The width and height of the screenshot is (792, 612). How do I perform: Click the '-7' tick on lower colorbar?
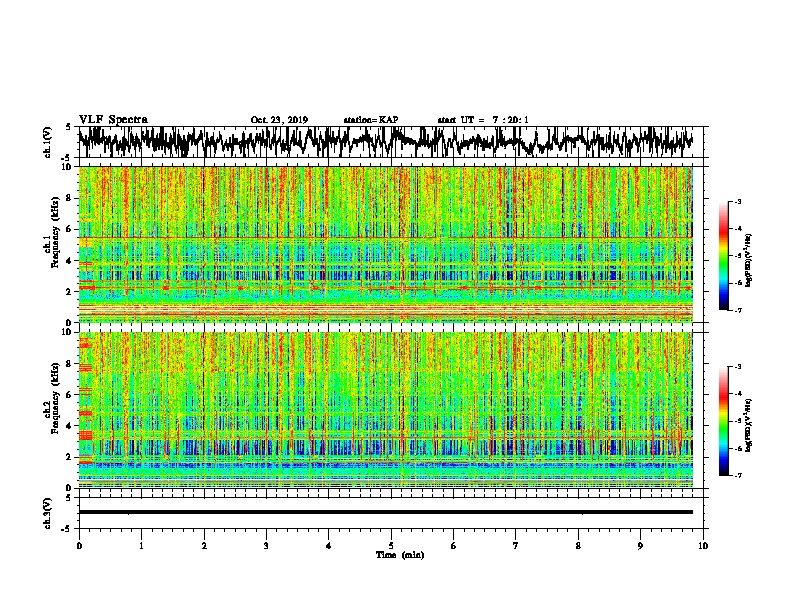[738, 475]
